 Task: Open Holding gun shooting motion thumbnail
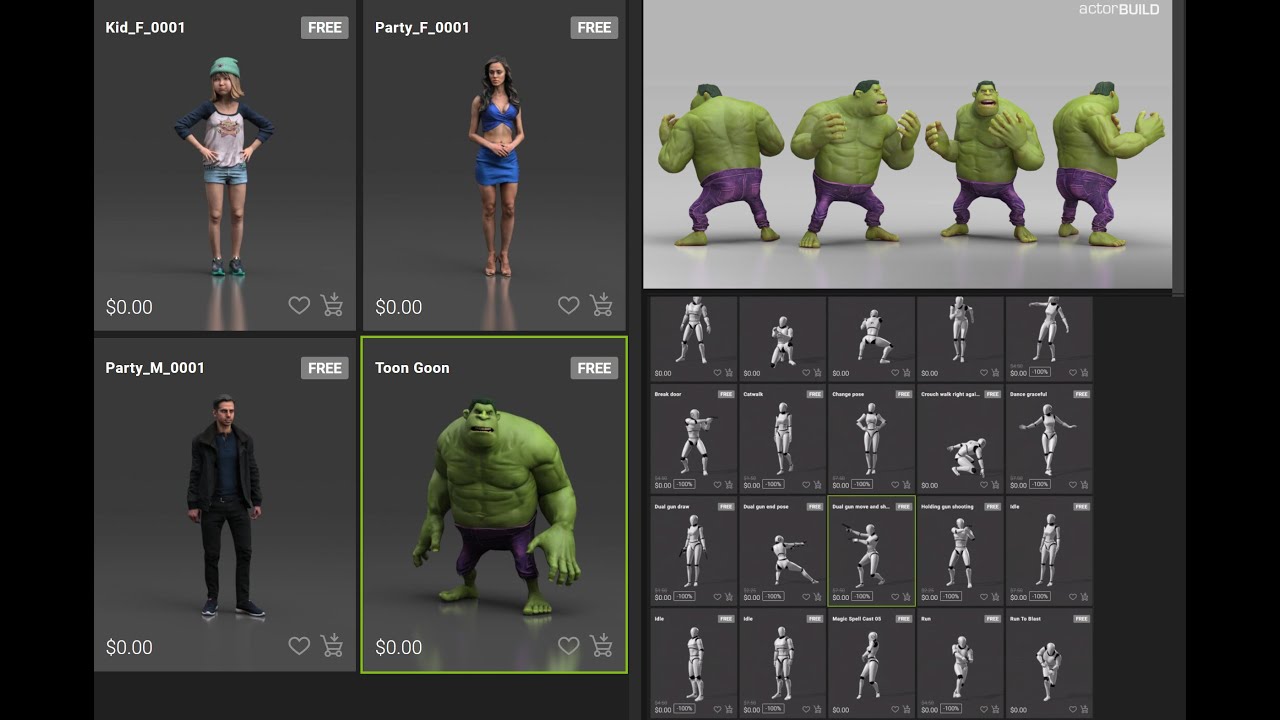(960, 550)
